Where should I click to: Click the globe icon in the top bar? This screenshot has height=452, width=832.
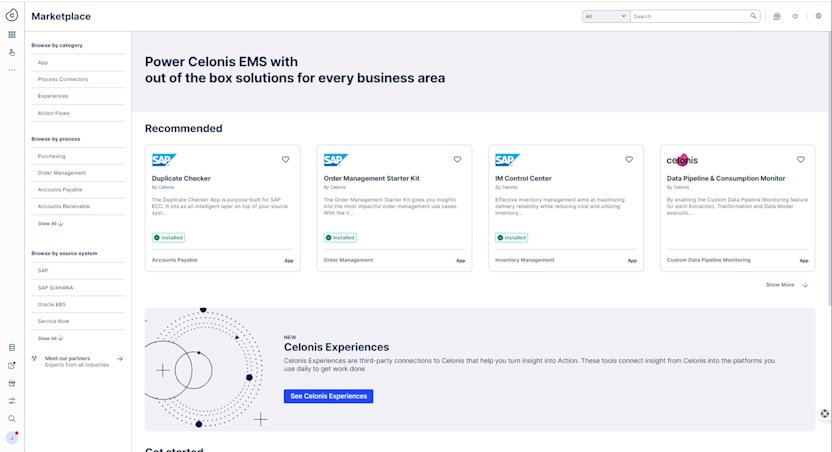pos(818,16)
